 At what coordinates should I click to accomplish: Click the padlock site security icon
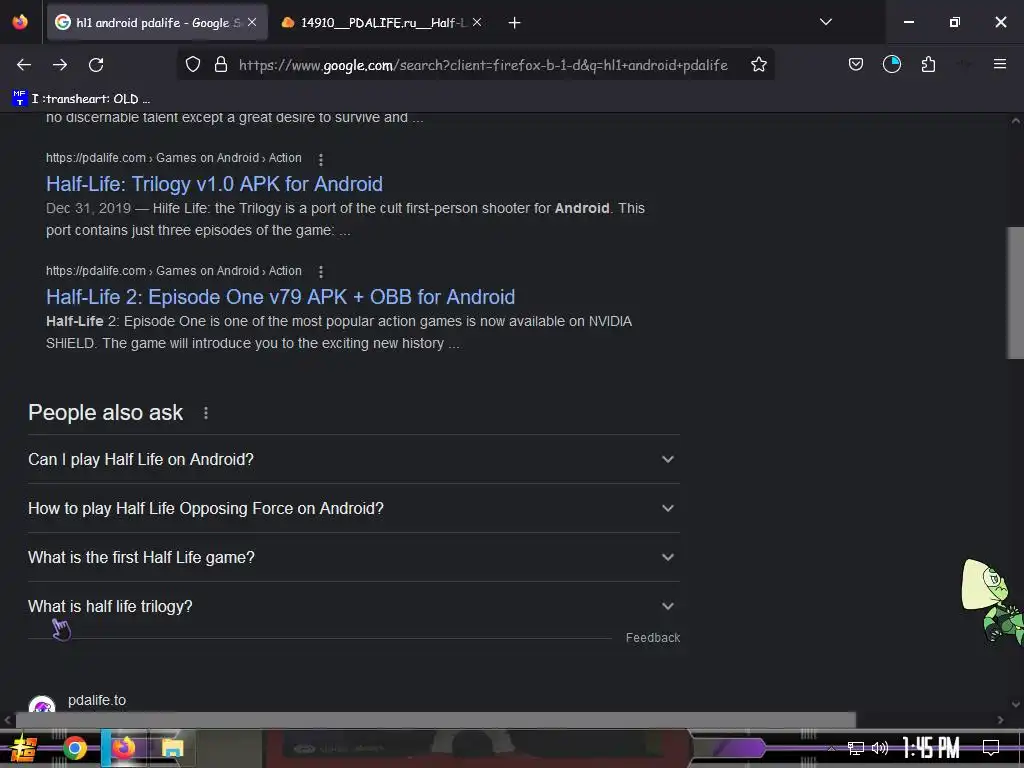221,64
